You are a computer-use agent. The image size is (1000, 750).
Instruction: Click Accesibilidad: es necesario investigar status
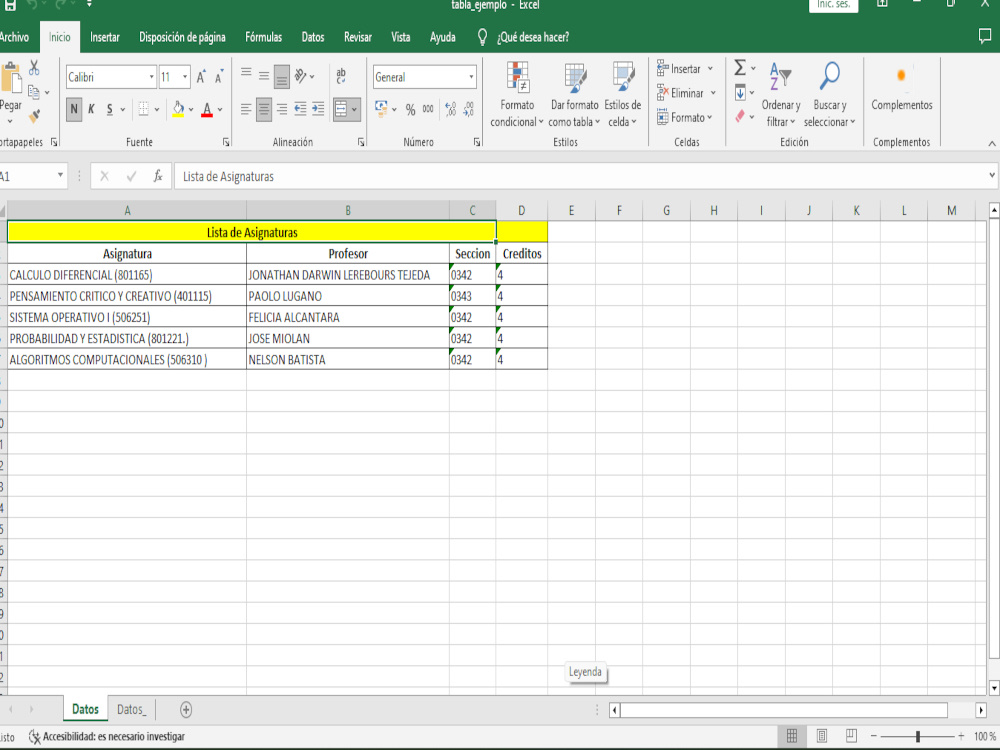point(107,737)
